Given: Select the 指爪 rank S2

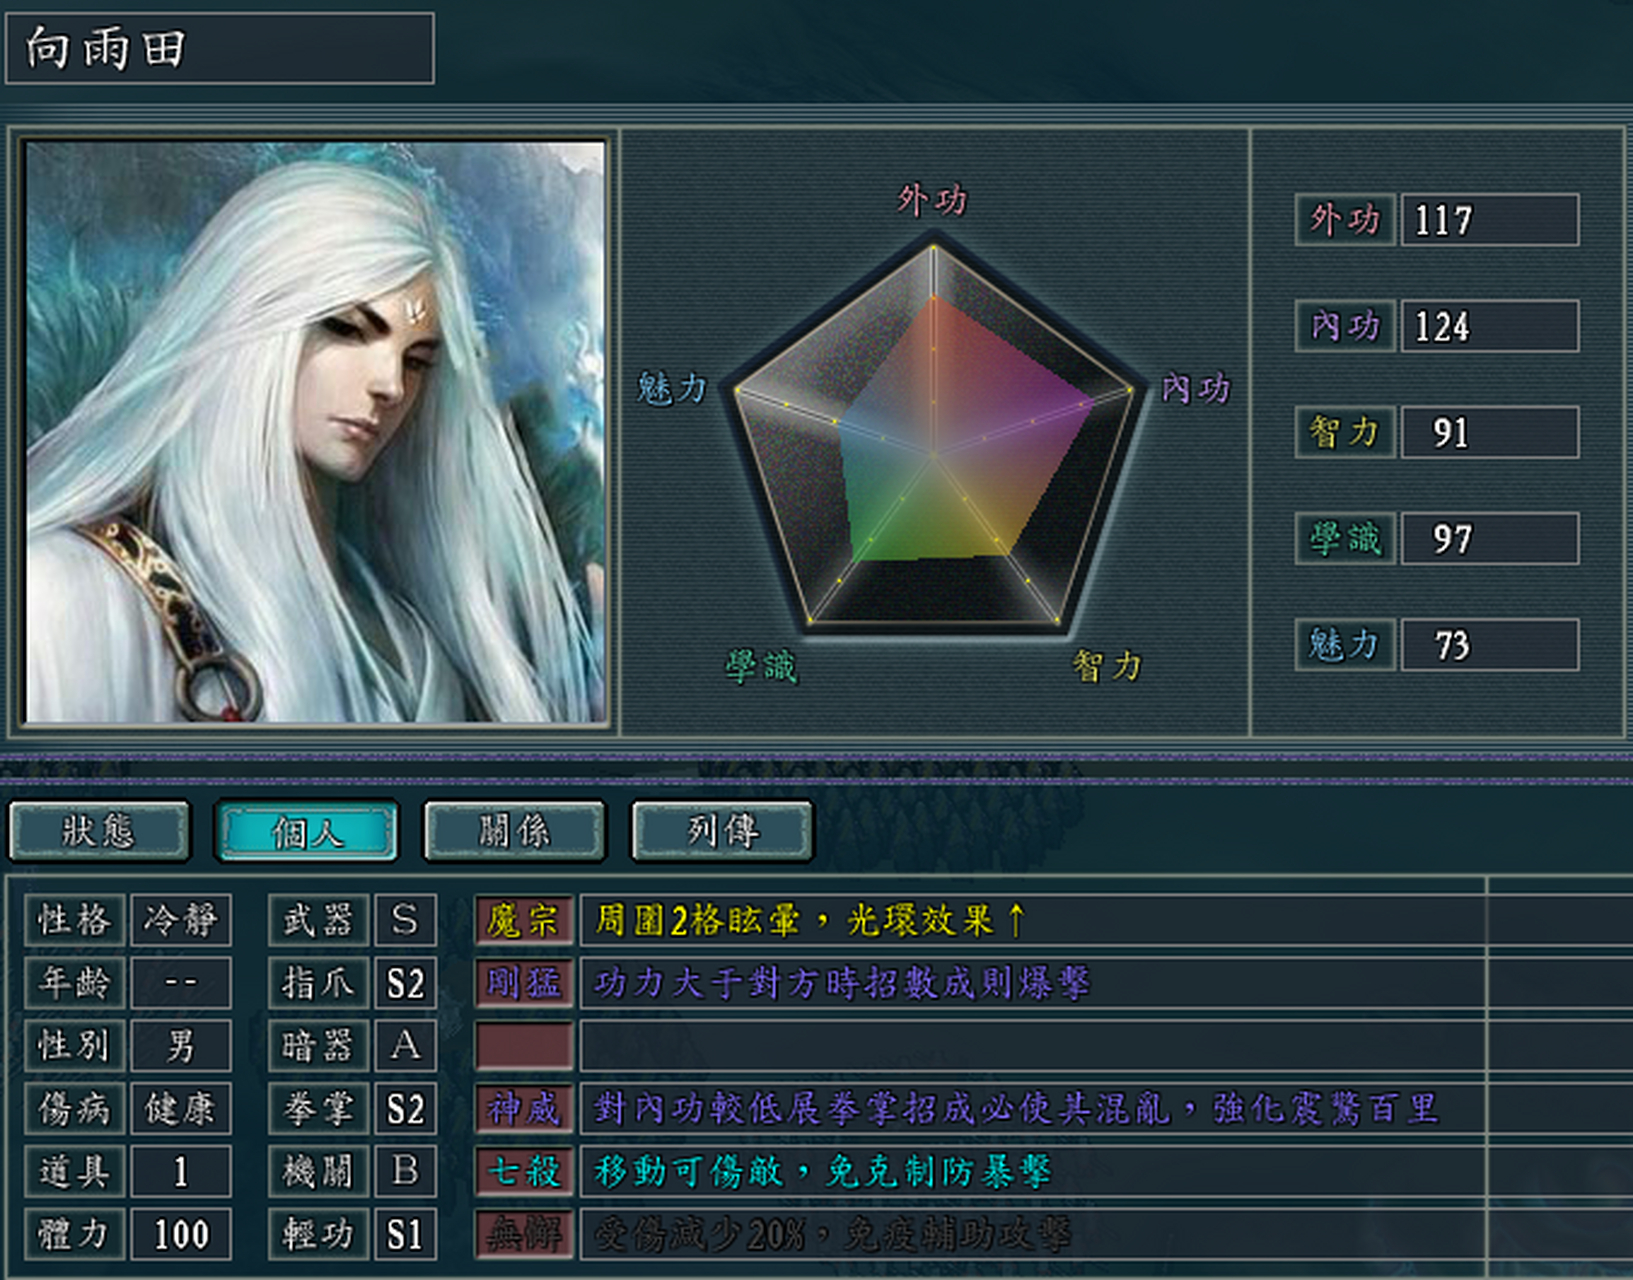Looking at the screenshot, I should tap(405, 983).
